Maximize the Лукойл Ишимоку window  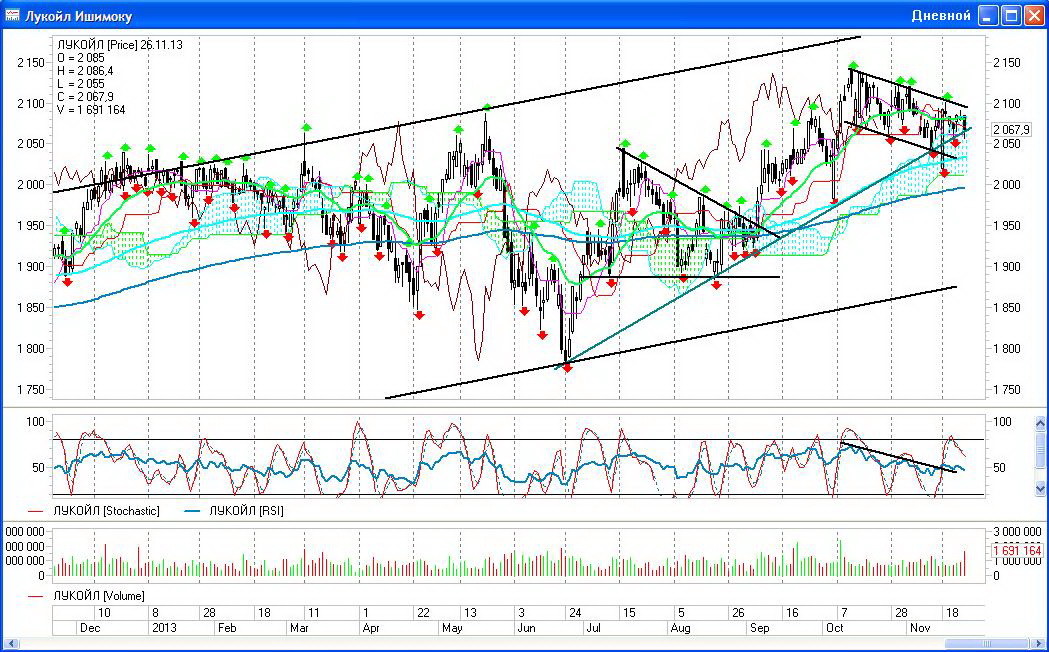tap(1012, 16)
